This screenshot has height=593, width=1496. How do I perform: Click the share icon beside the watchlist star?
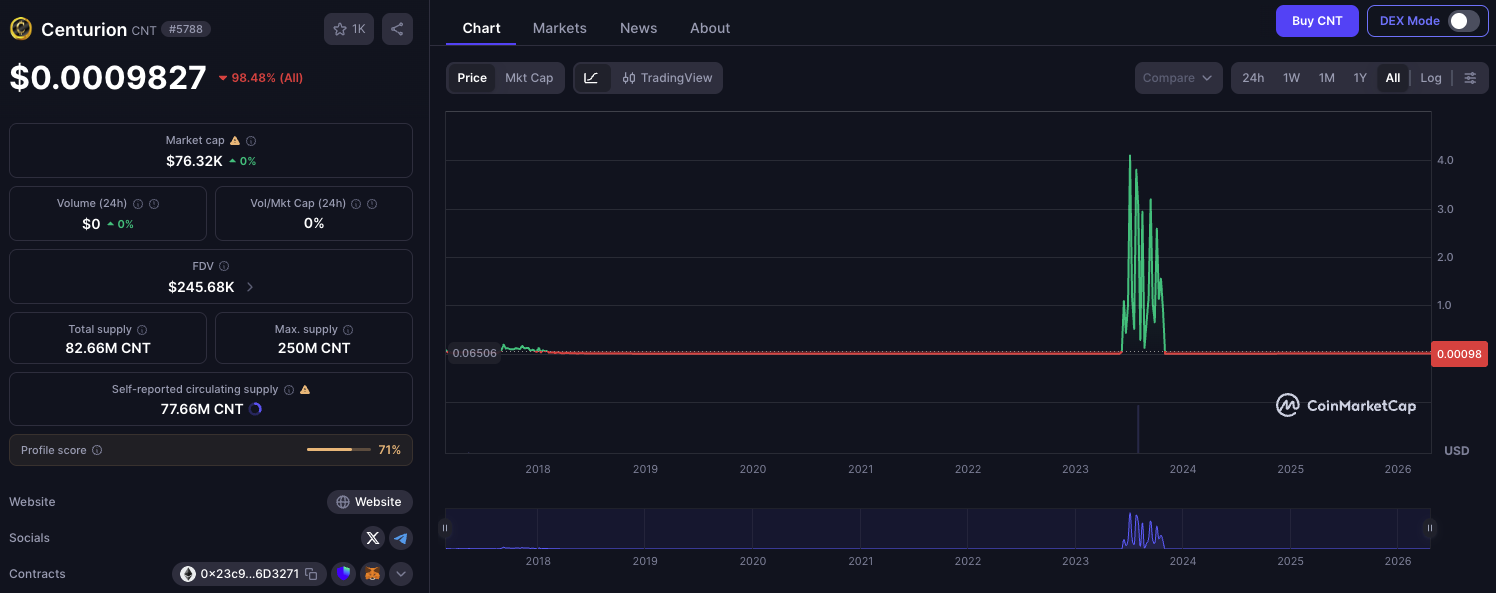397,29
